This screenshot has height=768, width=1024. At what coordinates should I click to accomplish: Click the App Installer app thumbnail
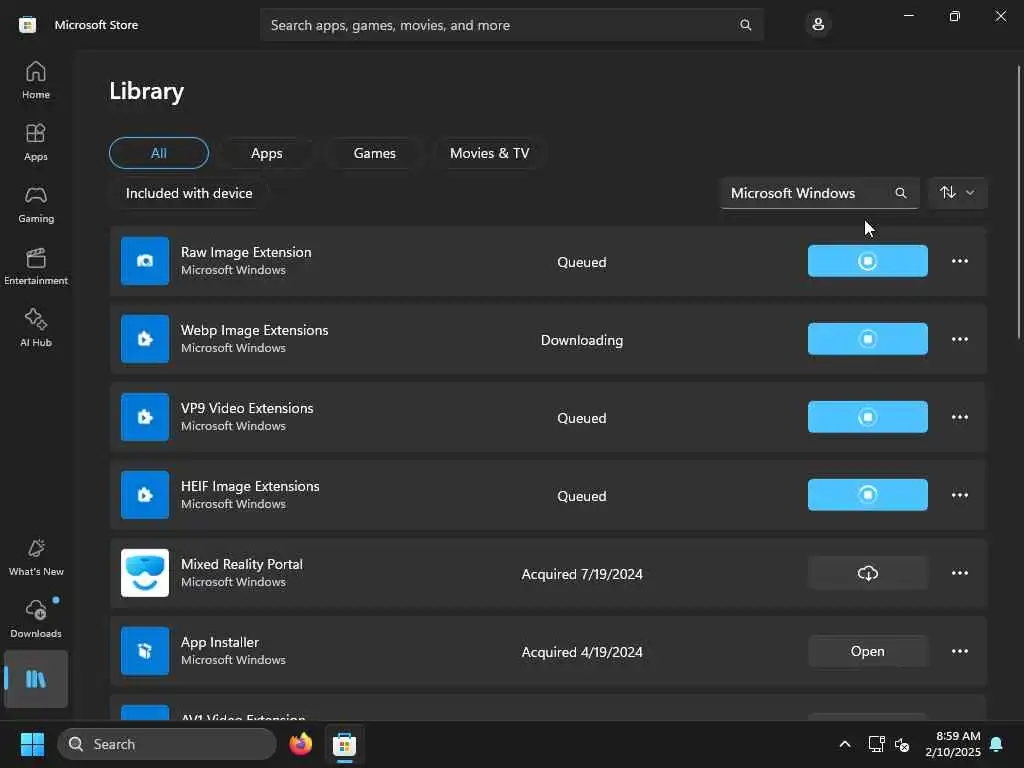[145, 651]
